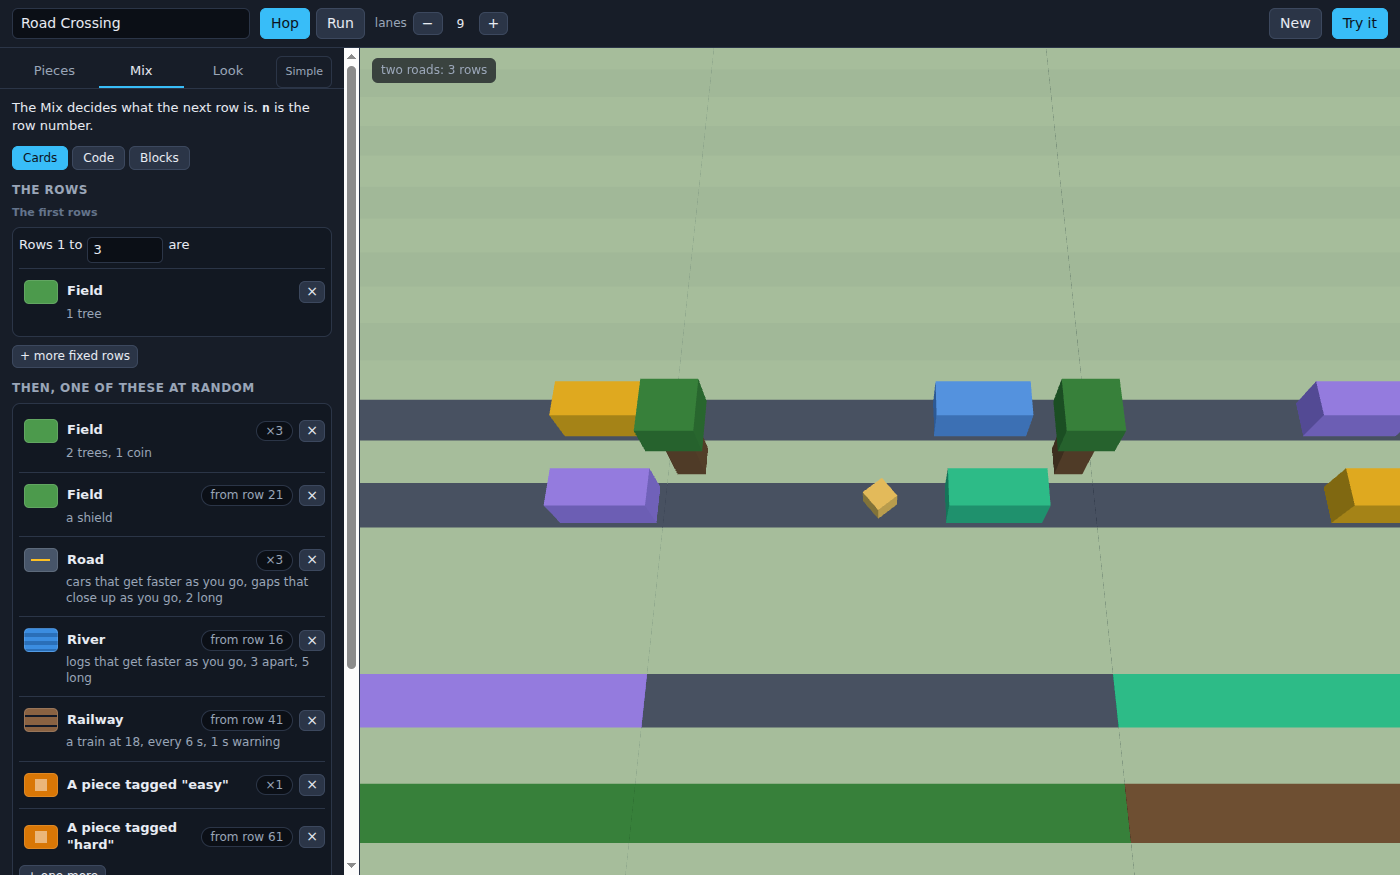1400x875 pixels.
Task: Open the Mix tab
Action: tap(141, 71)
